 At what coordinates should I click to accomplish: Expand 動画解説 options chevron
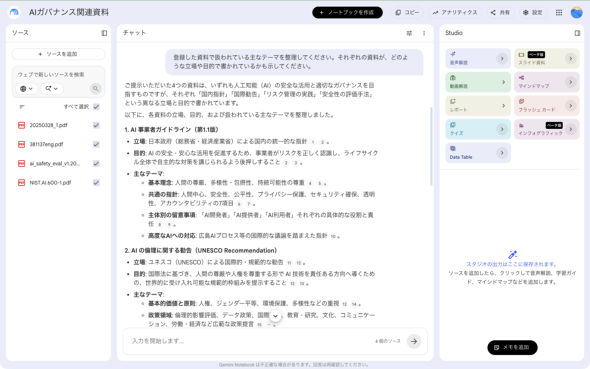[503, 82]
